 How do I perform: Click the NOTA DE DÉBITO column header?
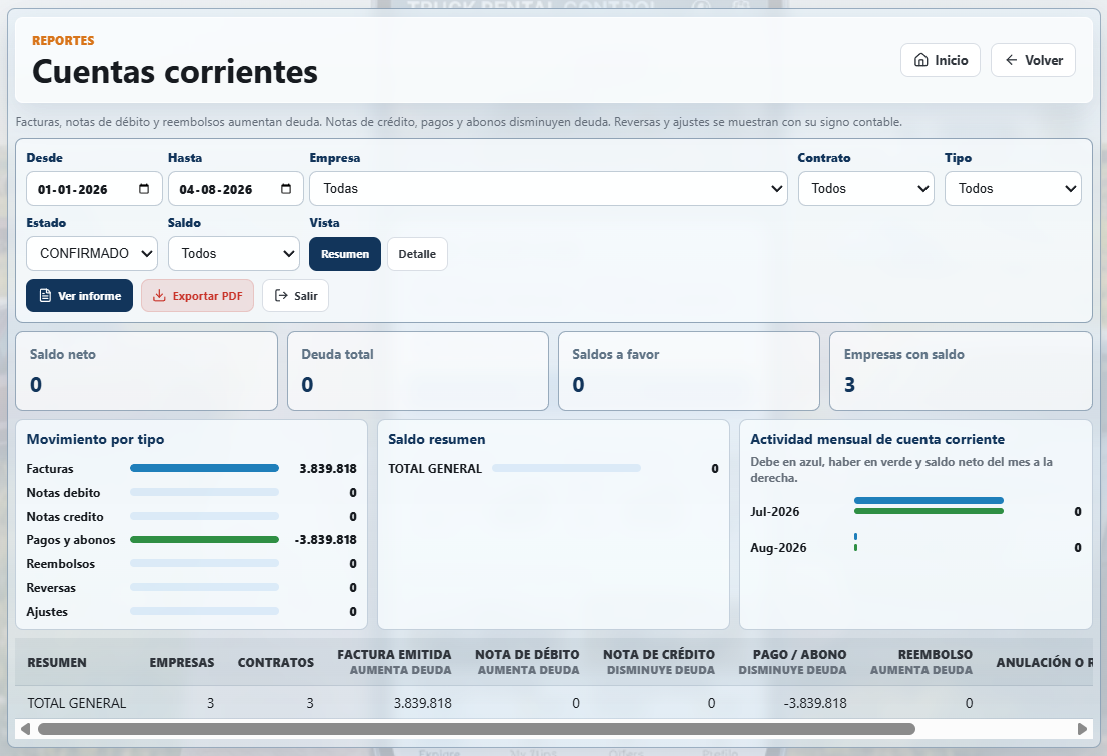(x=527, y=662)
